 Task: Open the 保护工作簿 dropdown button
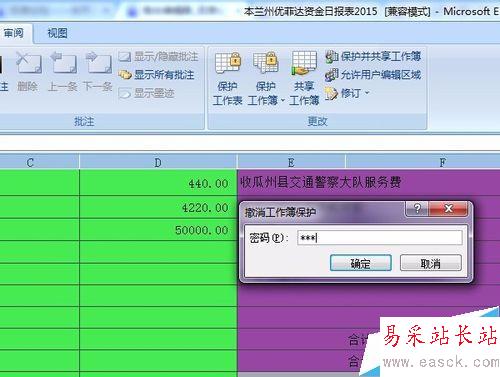coord(266,78)
